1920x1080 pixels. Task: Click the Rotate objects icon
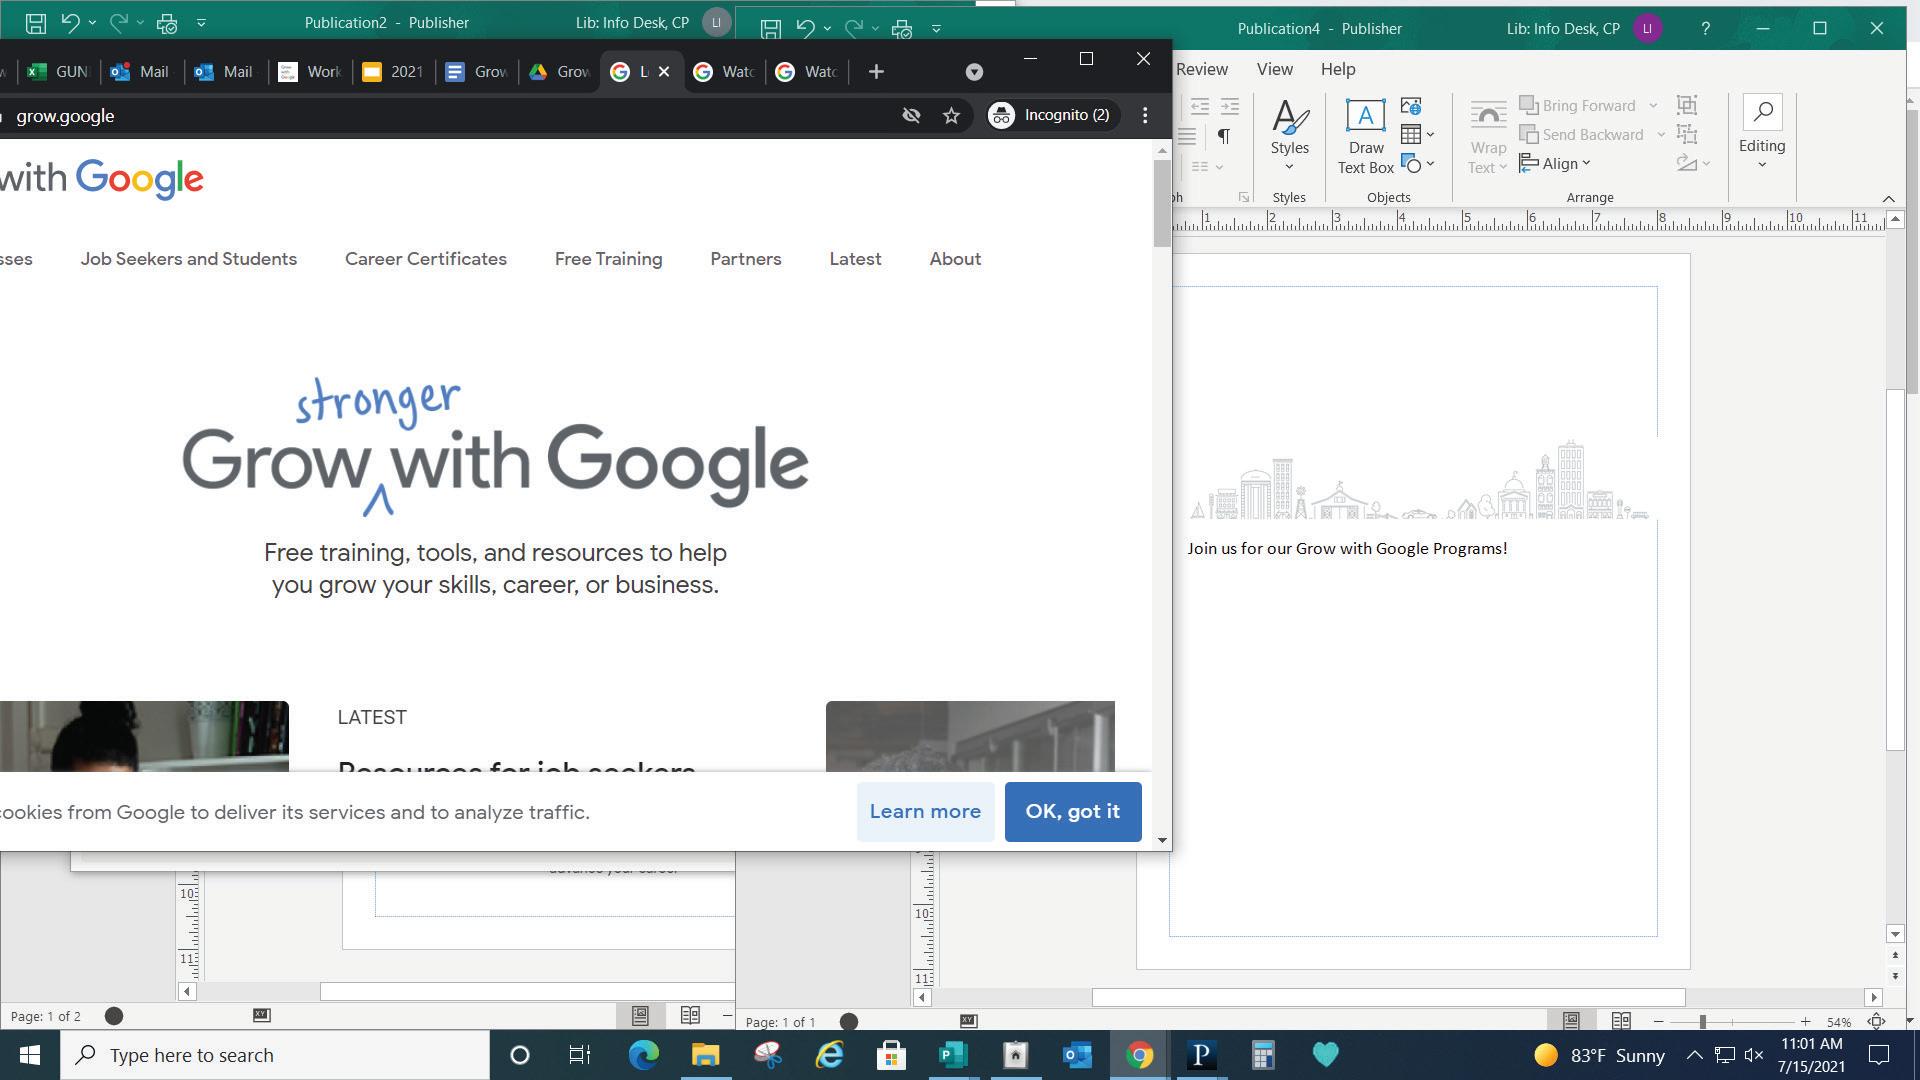1693,163
